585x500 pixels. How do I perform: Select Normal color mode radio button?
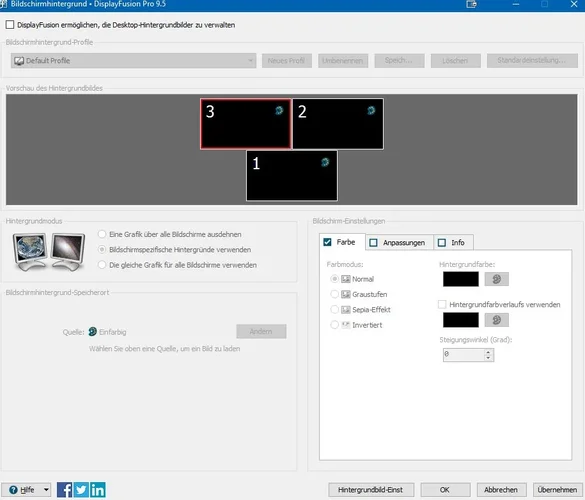pos(335,279)
